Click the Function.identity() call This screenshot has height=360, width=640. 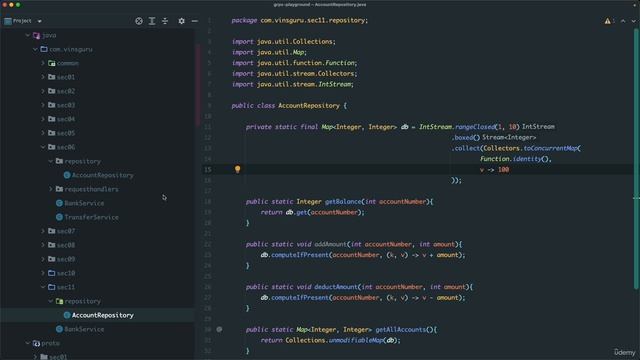pos(515,159)
